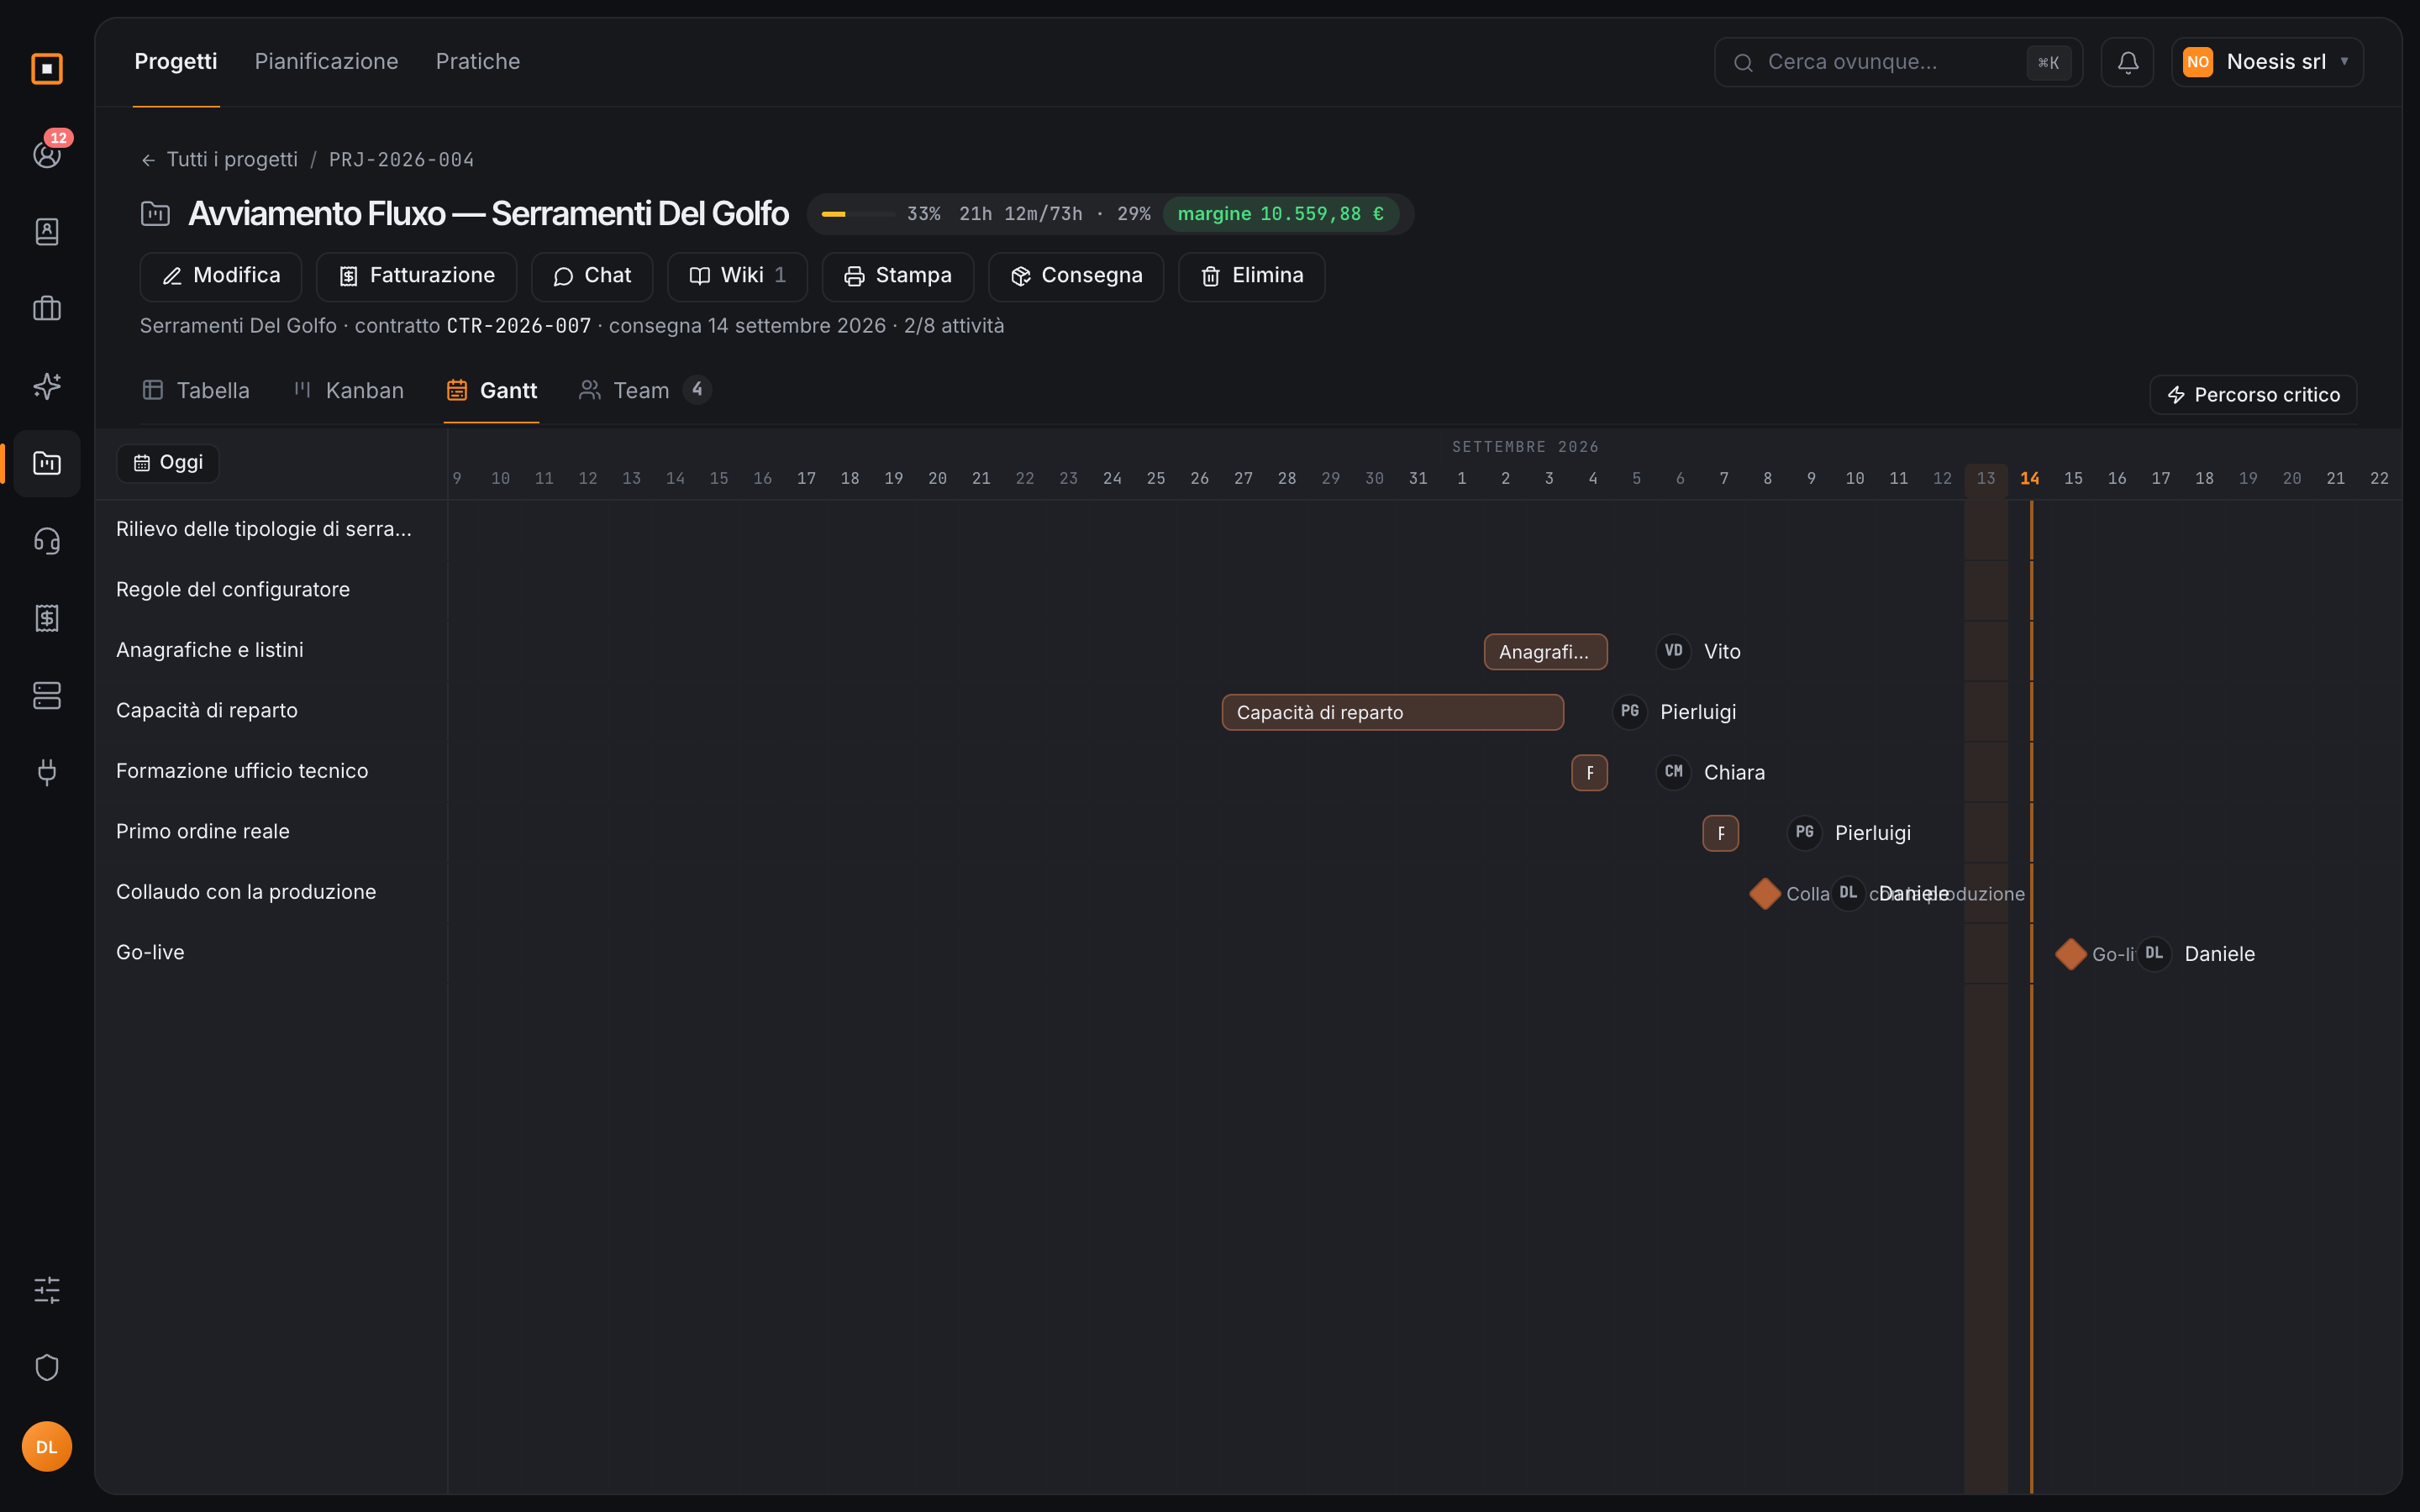Open the headset support sidebar icon
Viewport: 2420px width, 1512px height.
click(x=47, y=541)
